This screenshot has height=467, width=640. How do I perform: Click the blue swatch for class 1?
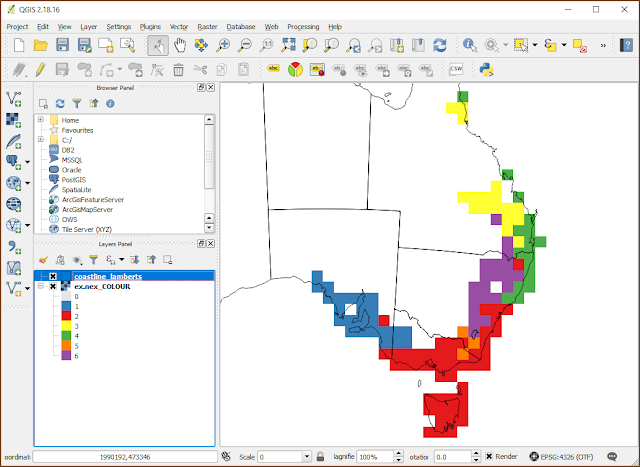pos(66,306)
